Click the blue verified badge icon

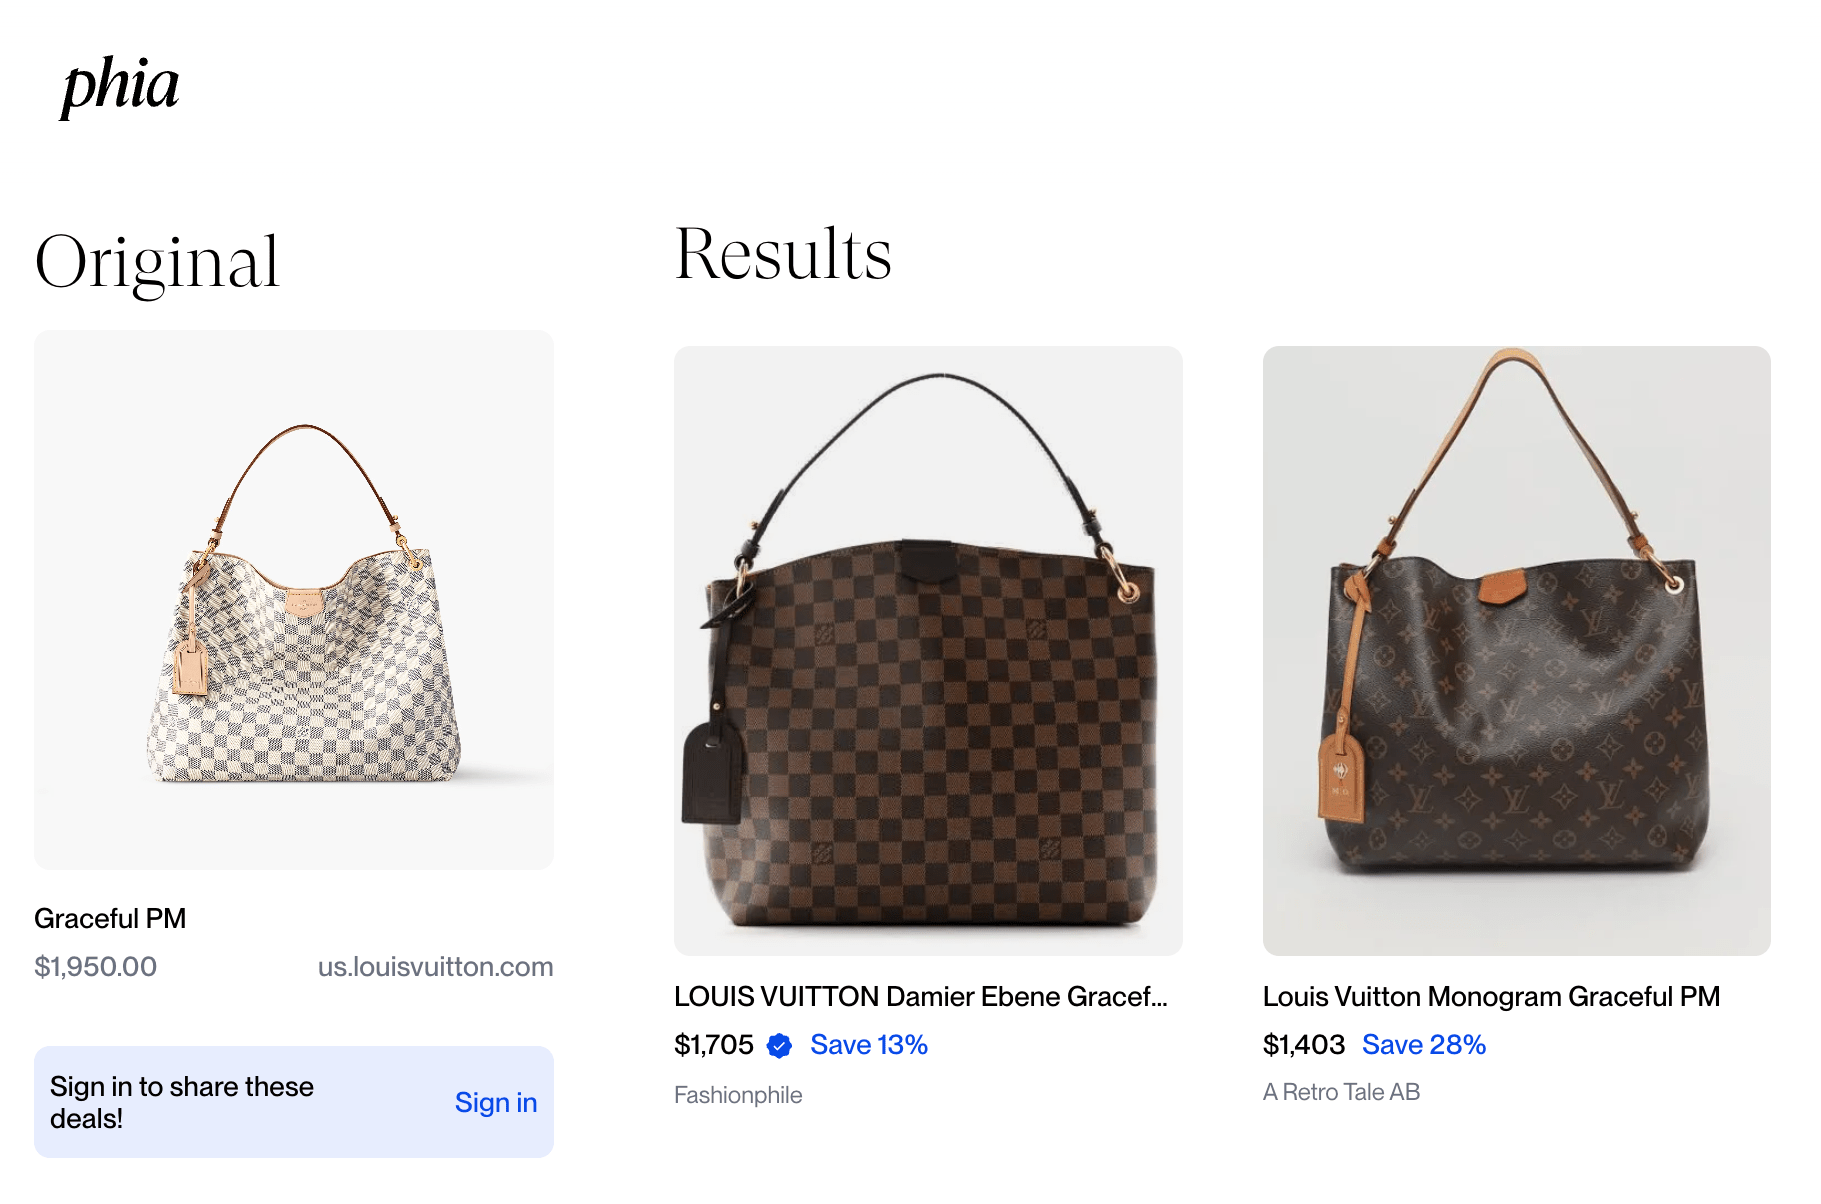[x=779, y=1046]
